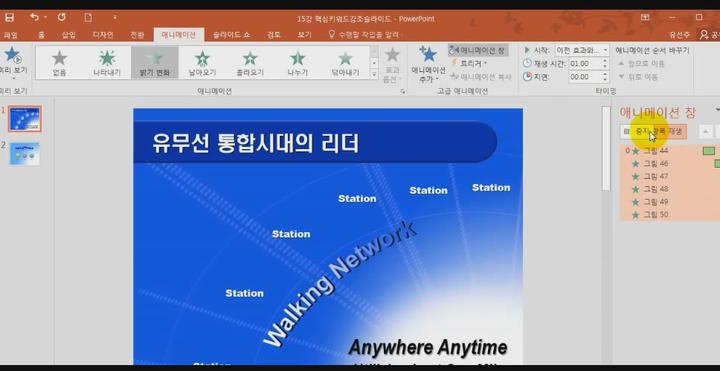Viewport: 720px width, 371px height.
Task: Click the Undo arrow icon
Action: (34, 17)
